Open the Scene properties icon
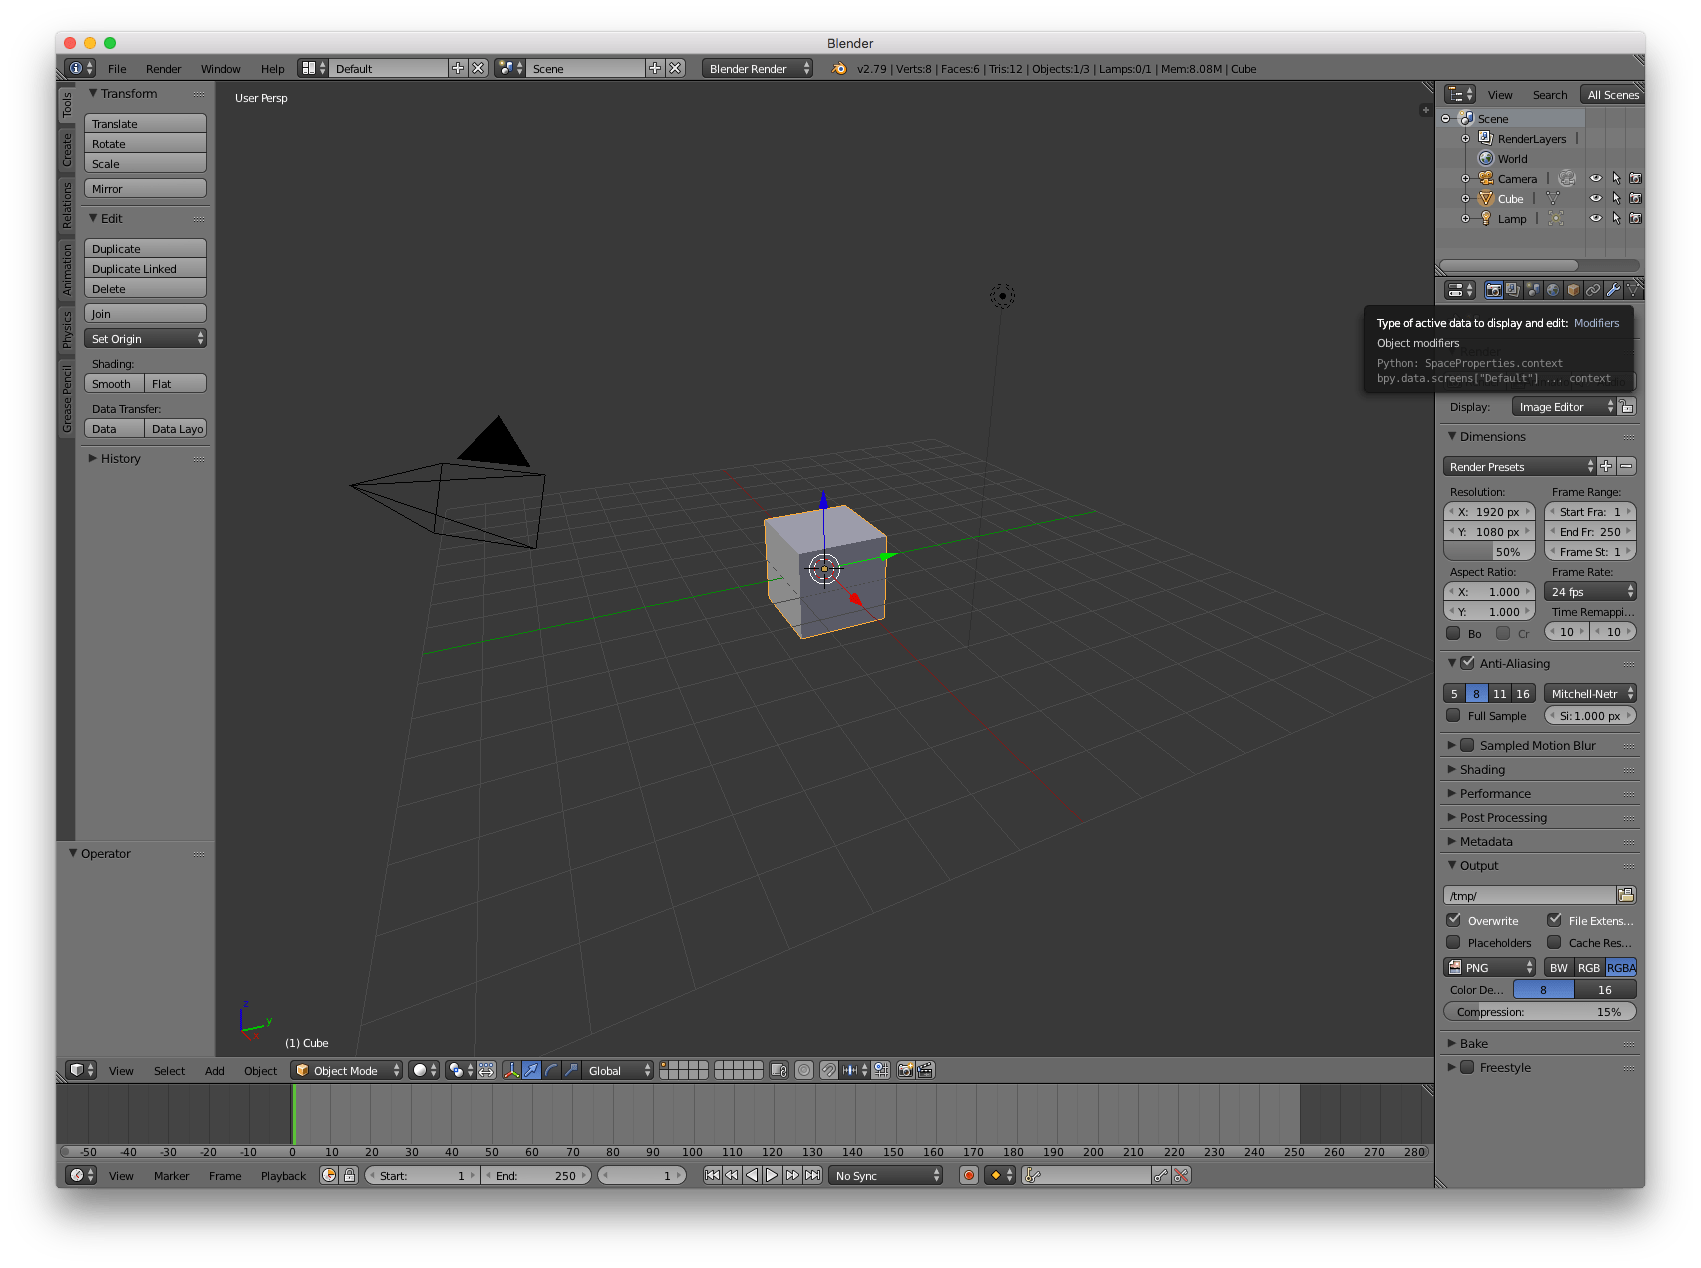The height and width of the screenshot is (1268, 1701). click(x=1533, y=290)
